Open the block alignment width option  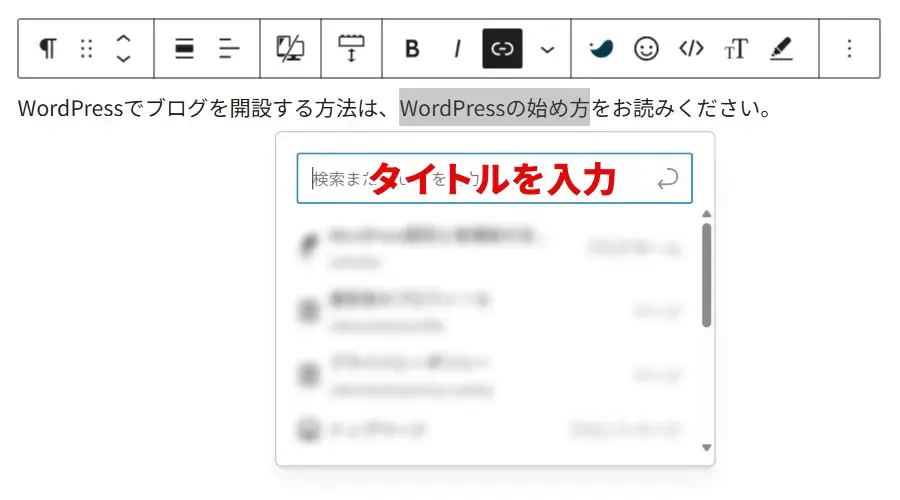pos(184,49)
